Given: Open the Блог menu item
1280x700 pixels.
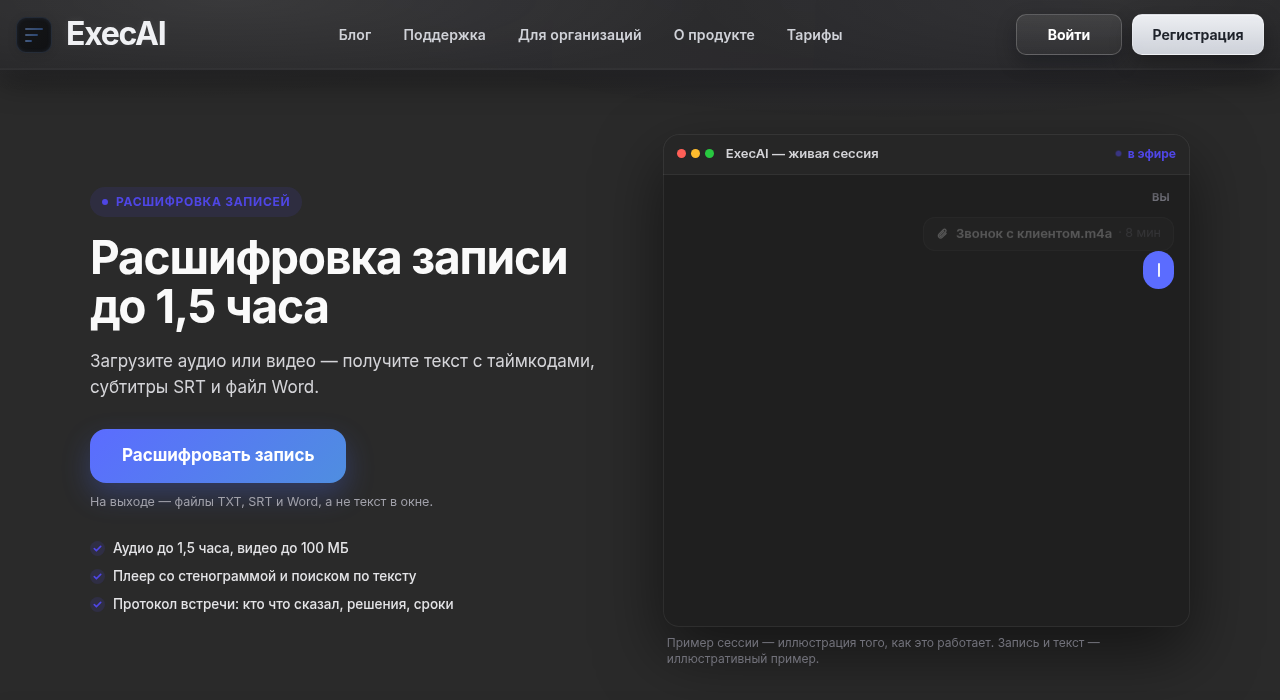Looking at the screenshot, I should [355, 35].
